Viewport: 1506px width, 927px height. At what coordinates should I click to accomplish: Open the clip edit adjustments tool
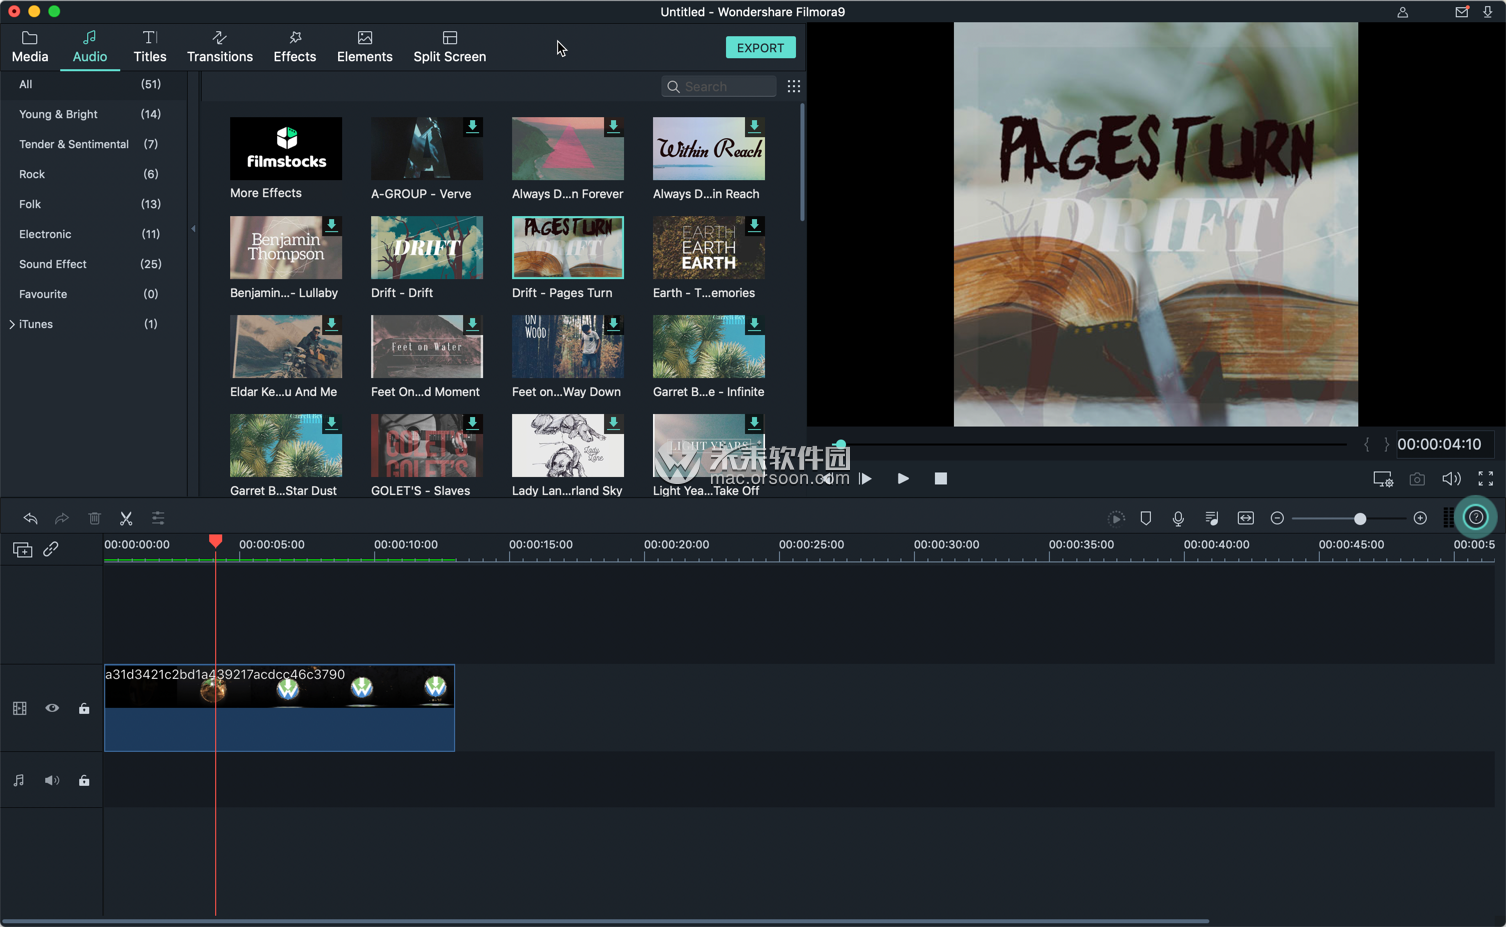pos(158,518)
